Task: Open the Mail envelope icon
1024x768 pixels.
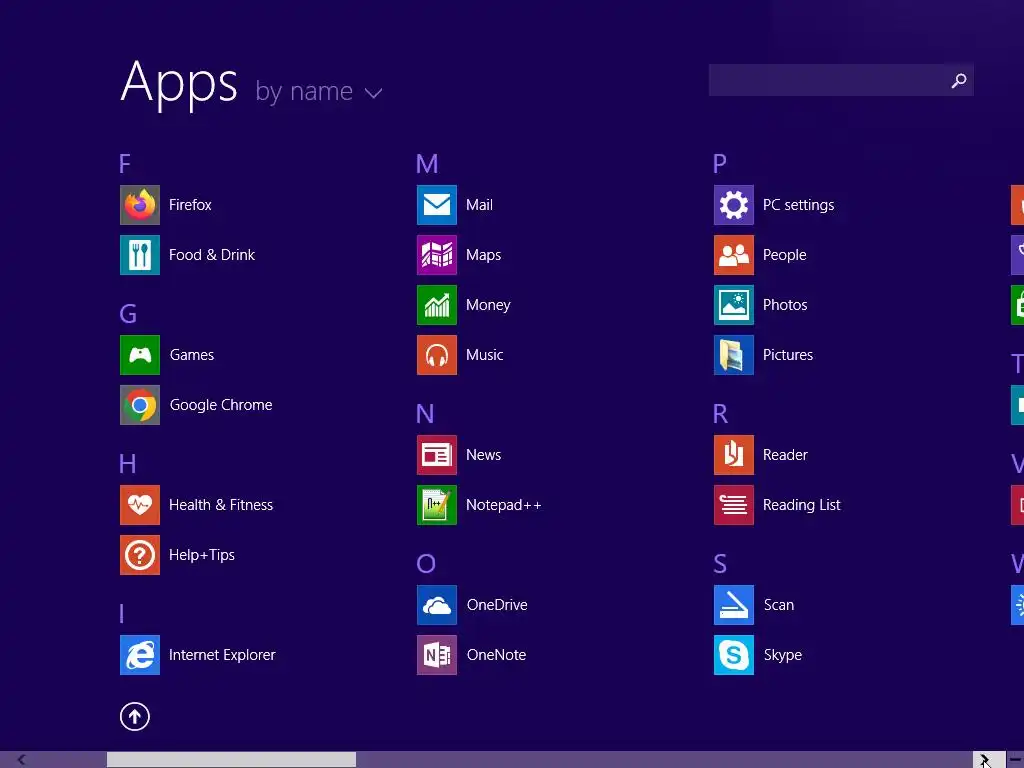Action: pos(437,205)
